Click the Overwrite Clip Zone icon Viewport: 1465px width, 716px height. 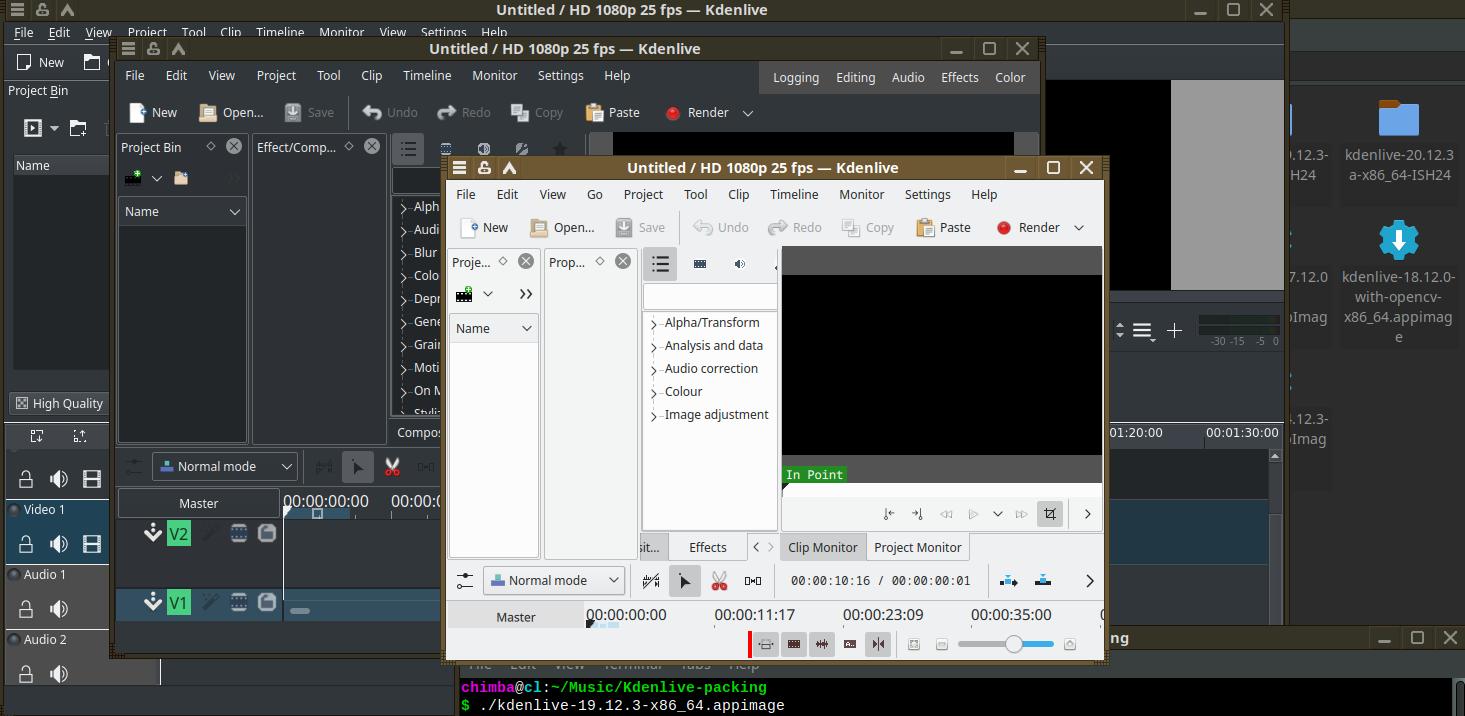(x=1043, y=581)
